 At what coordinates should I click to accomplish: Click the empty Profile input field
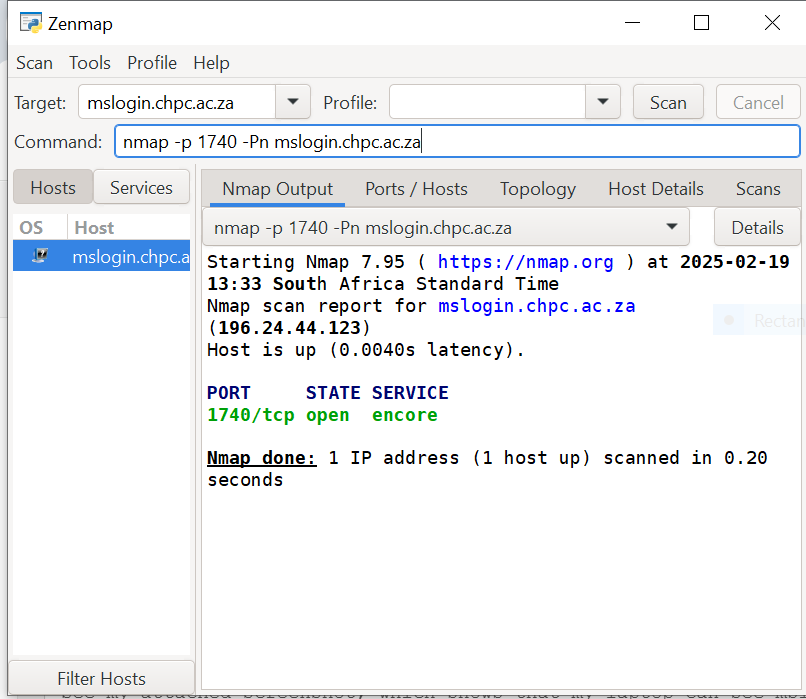point(487,102)
